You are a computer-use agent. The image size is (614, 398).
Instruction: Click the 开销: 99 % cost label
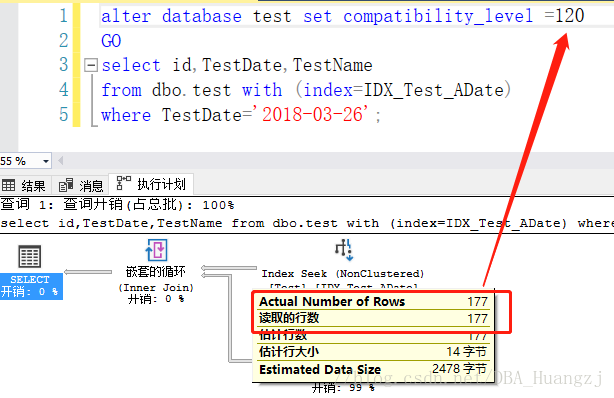343,388
